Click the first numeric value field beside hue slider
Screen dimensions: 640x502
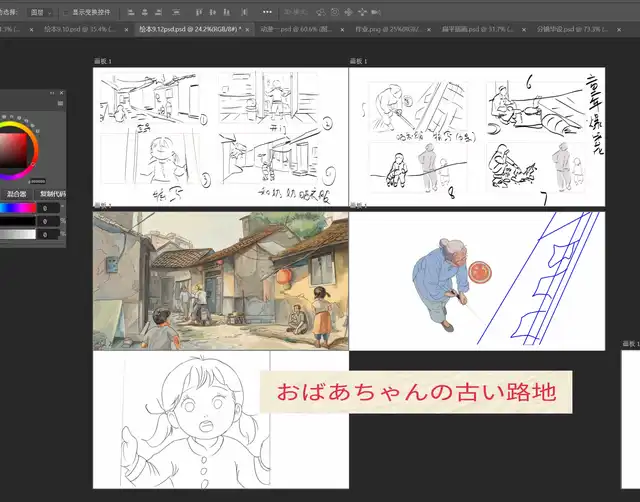(49, 209)
